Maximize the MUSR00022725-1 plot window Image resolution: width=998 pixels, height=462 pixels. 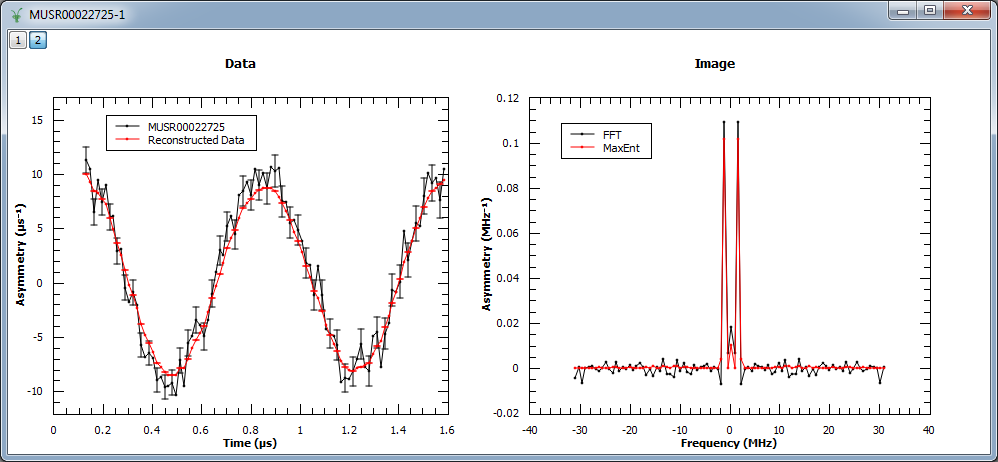[x=930, y=10]
